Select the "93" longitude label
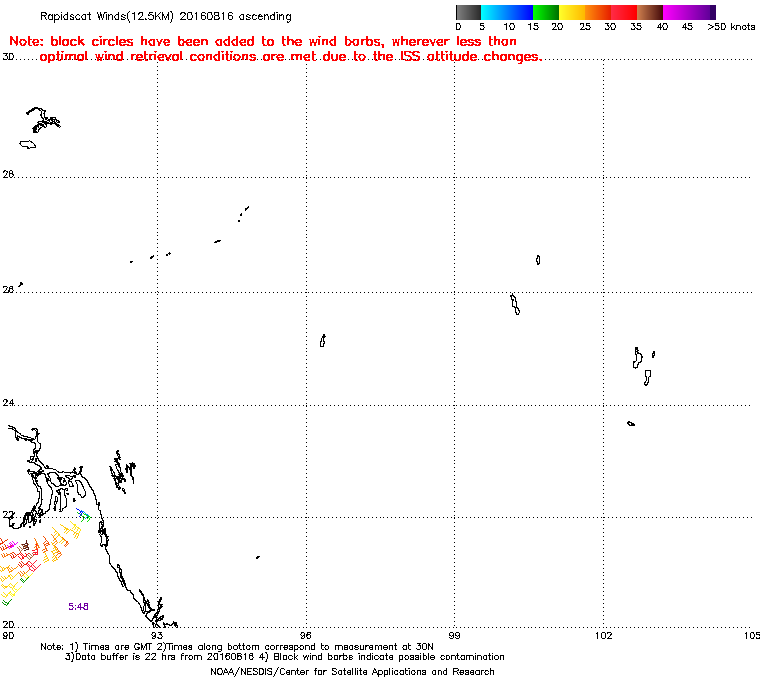 pos(157,635)
